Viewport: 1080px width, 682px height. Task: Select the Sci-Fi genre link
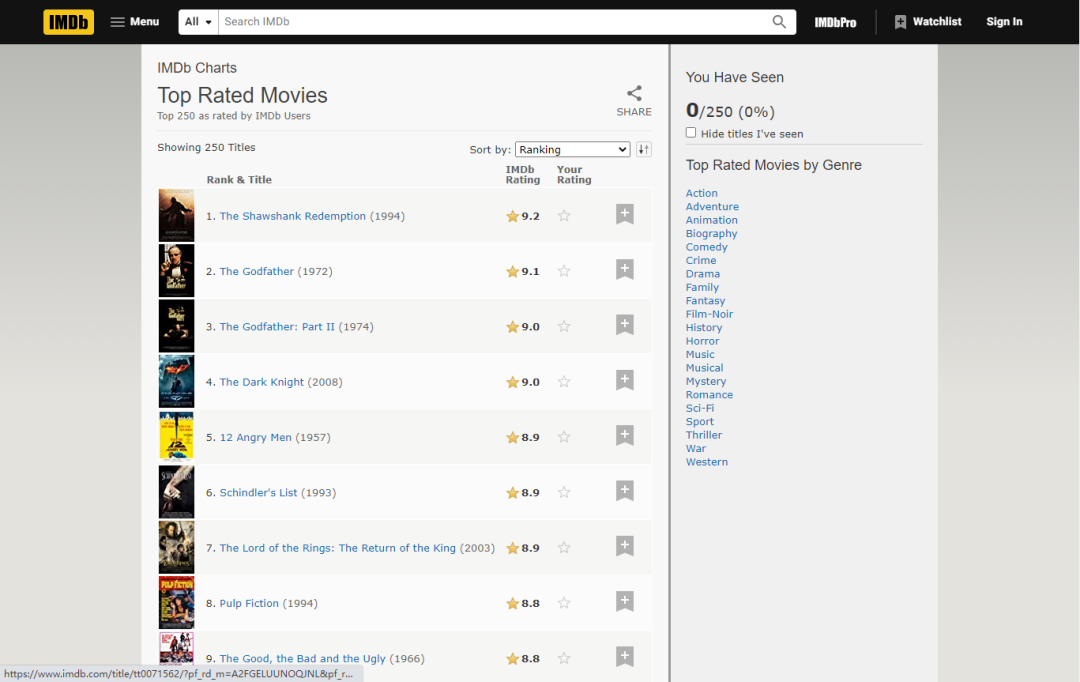pos(700,409)
